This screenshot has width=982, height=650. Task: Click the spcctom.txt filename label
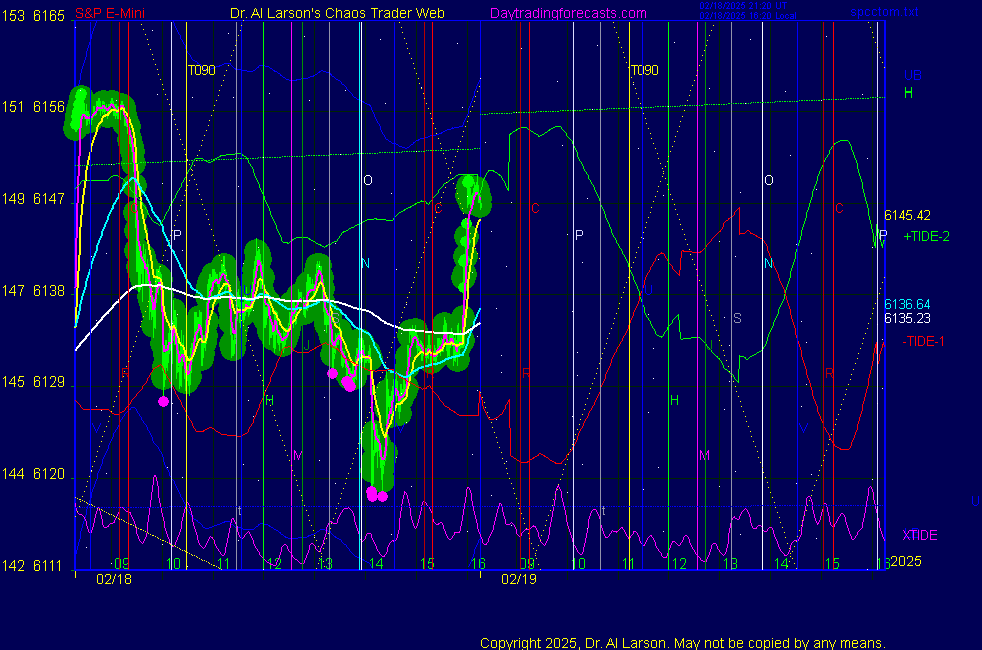point(884,12)
